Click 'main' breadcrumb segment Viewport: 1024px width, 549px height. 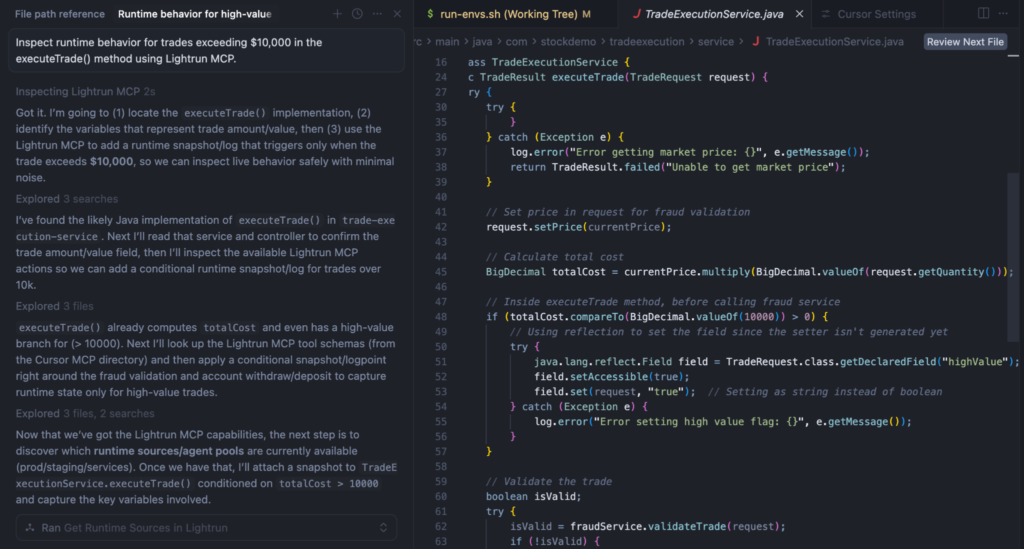pos(447,42)
